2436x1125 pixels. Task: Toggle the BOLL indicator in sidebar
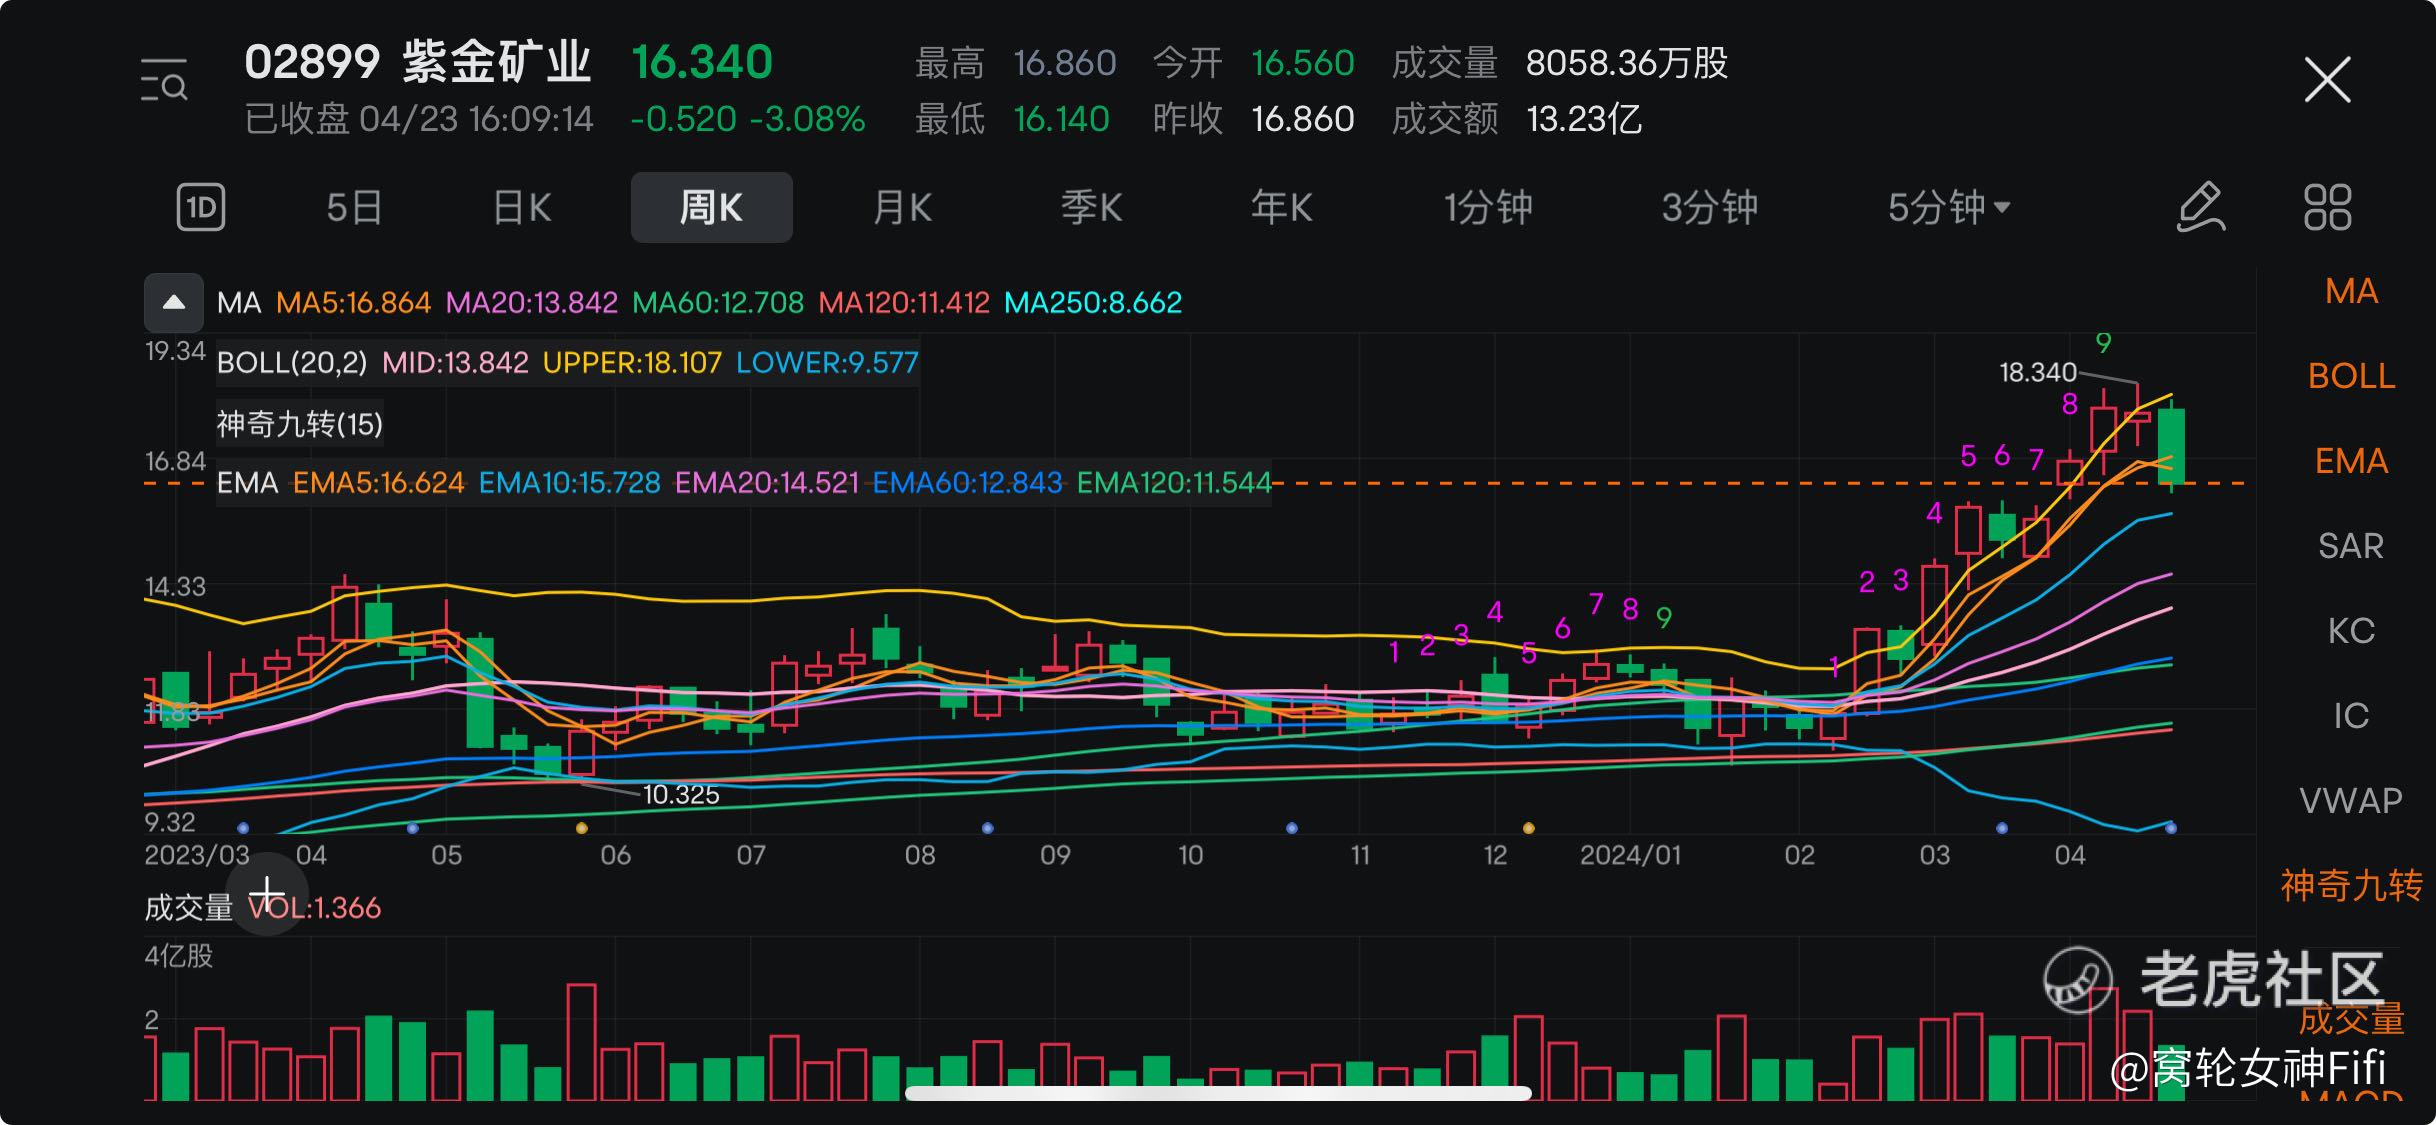click(x=2351, y=376)
